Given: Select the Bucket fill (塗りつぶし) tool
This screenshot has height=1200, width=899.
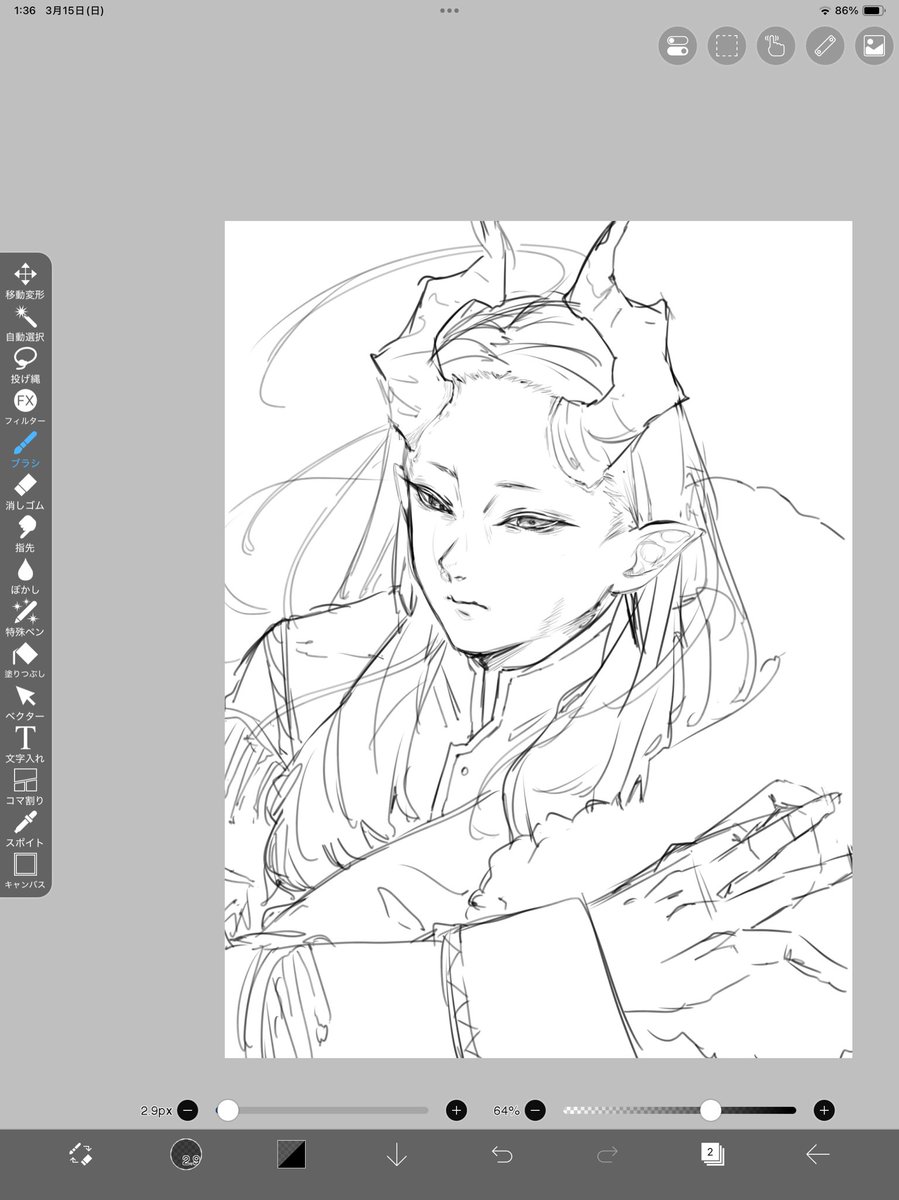Looking at the screenshot, I should pos(25,660).
